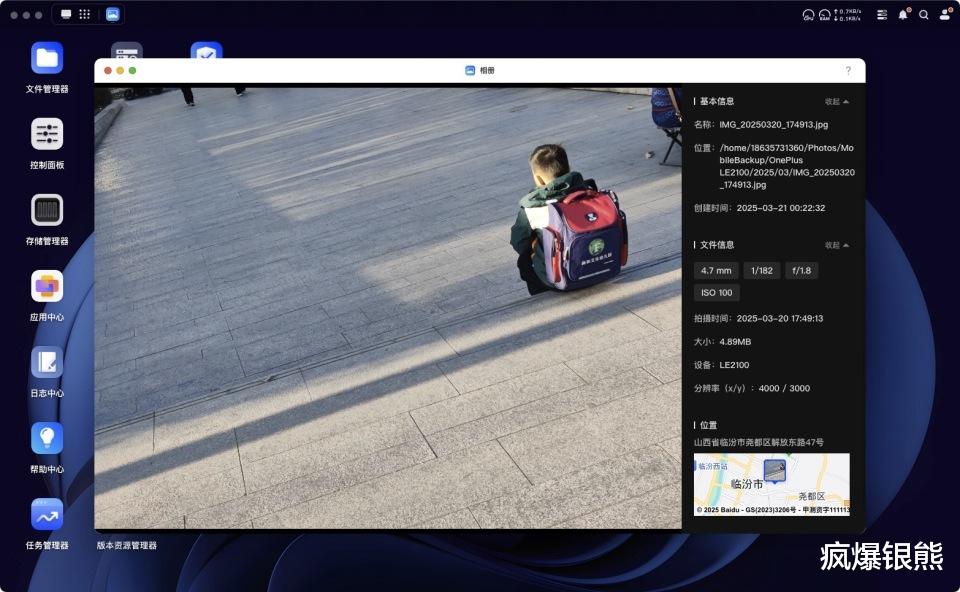This screenshot has height=592, width=960.
Task: Open the user account menu icon
Action: click(946, 14)
